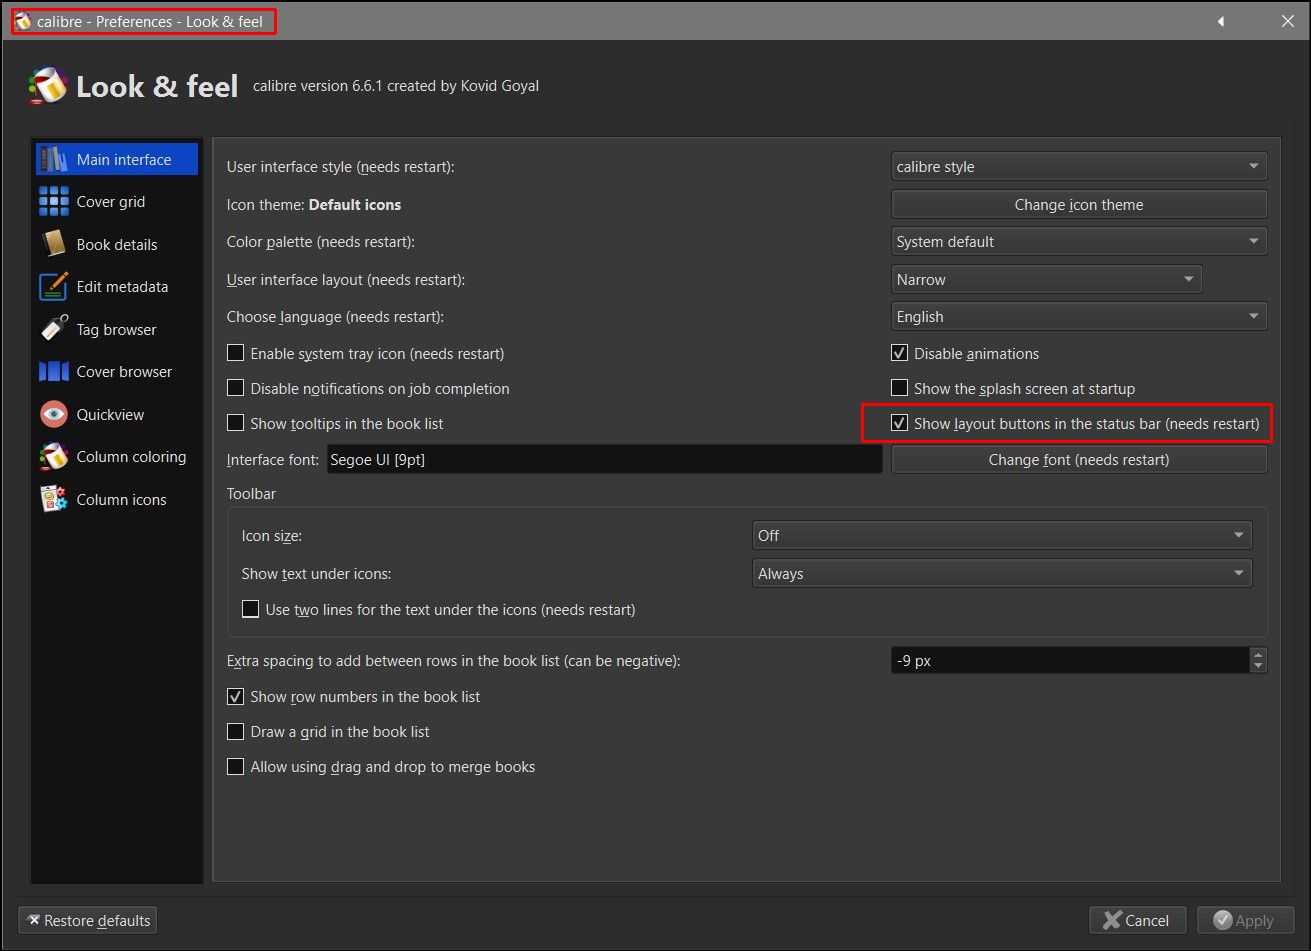Open the User interface style dropdown
This screenshot has height=951, width=1311.
(1079, 167)
